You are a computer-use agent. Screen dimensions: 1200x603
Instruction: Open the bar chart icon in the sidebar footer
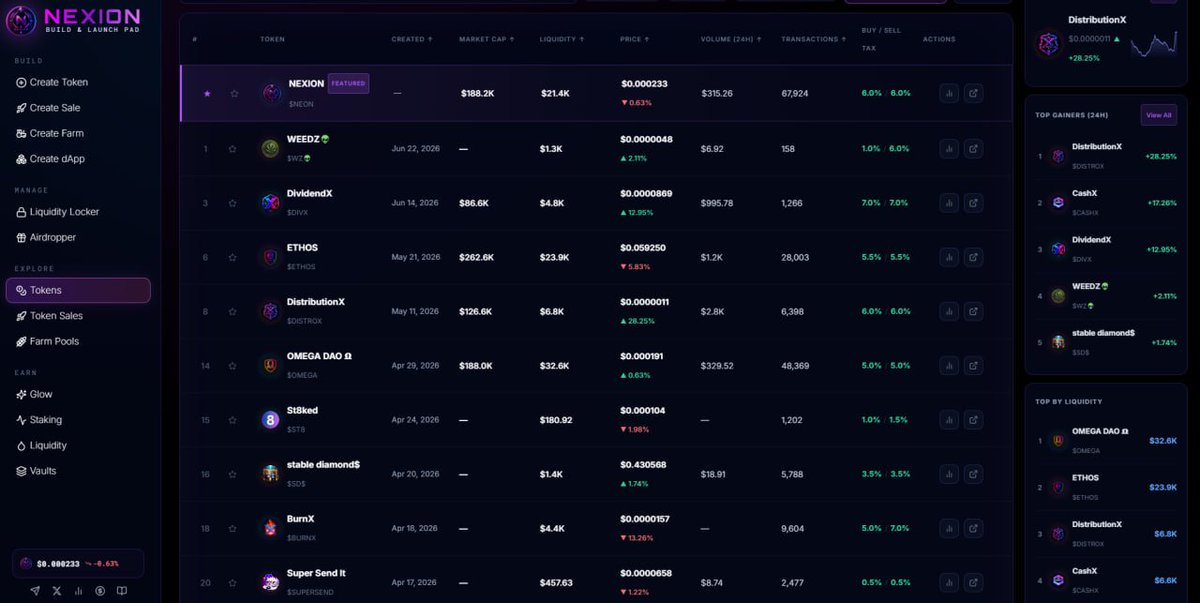78,591
